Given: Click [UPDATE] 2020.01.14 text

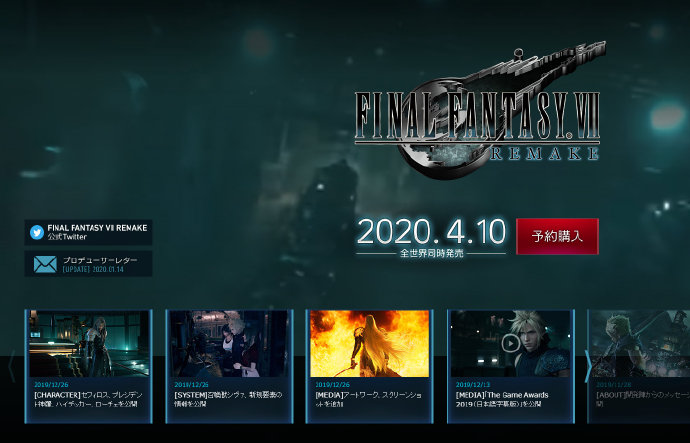Looking at the screenshot, I should point(93,269).
